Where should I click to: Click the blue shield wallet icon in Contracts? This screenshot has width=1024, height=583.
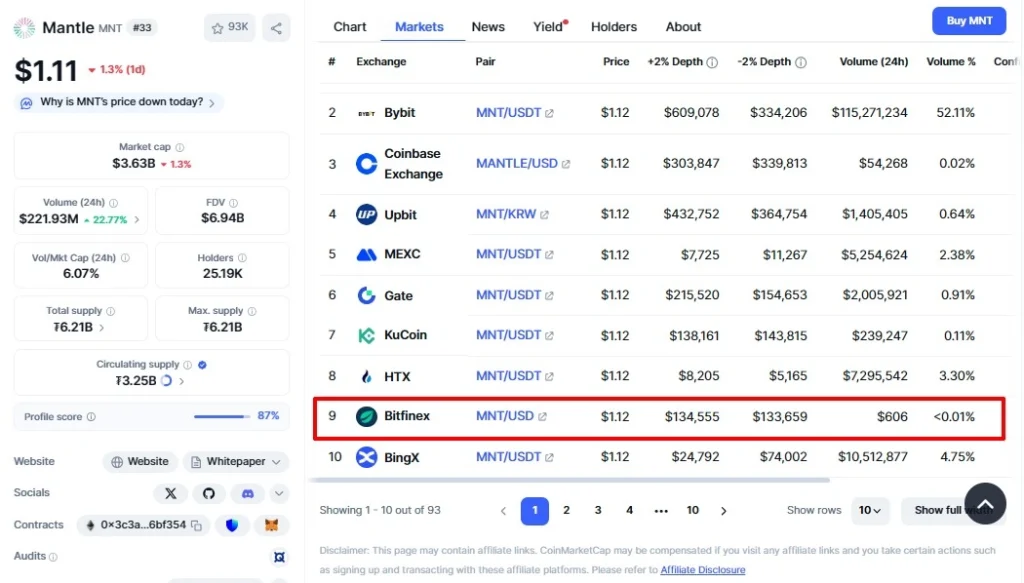coord(232,525)
